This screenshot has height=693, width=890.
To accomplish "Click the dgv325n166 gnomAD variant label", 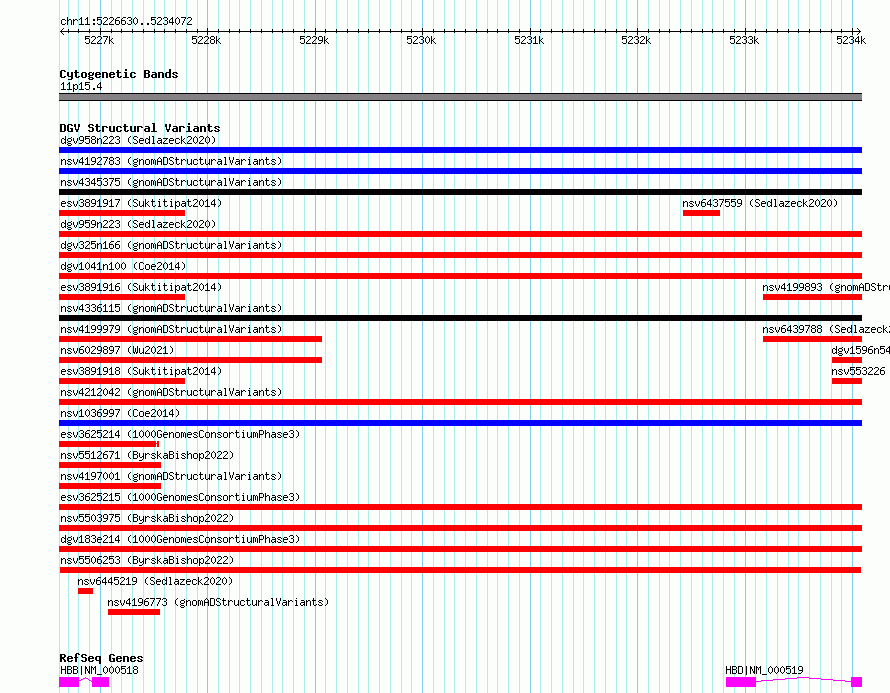I will [x=171, y=245].
